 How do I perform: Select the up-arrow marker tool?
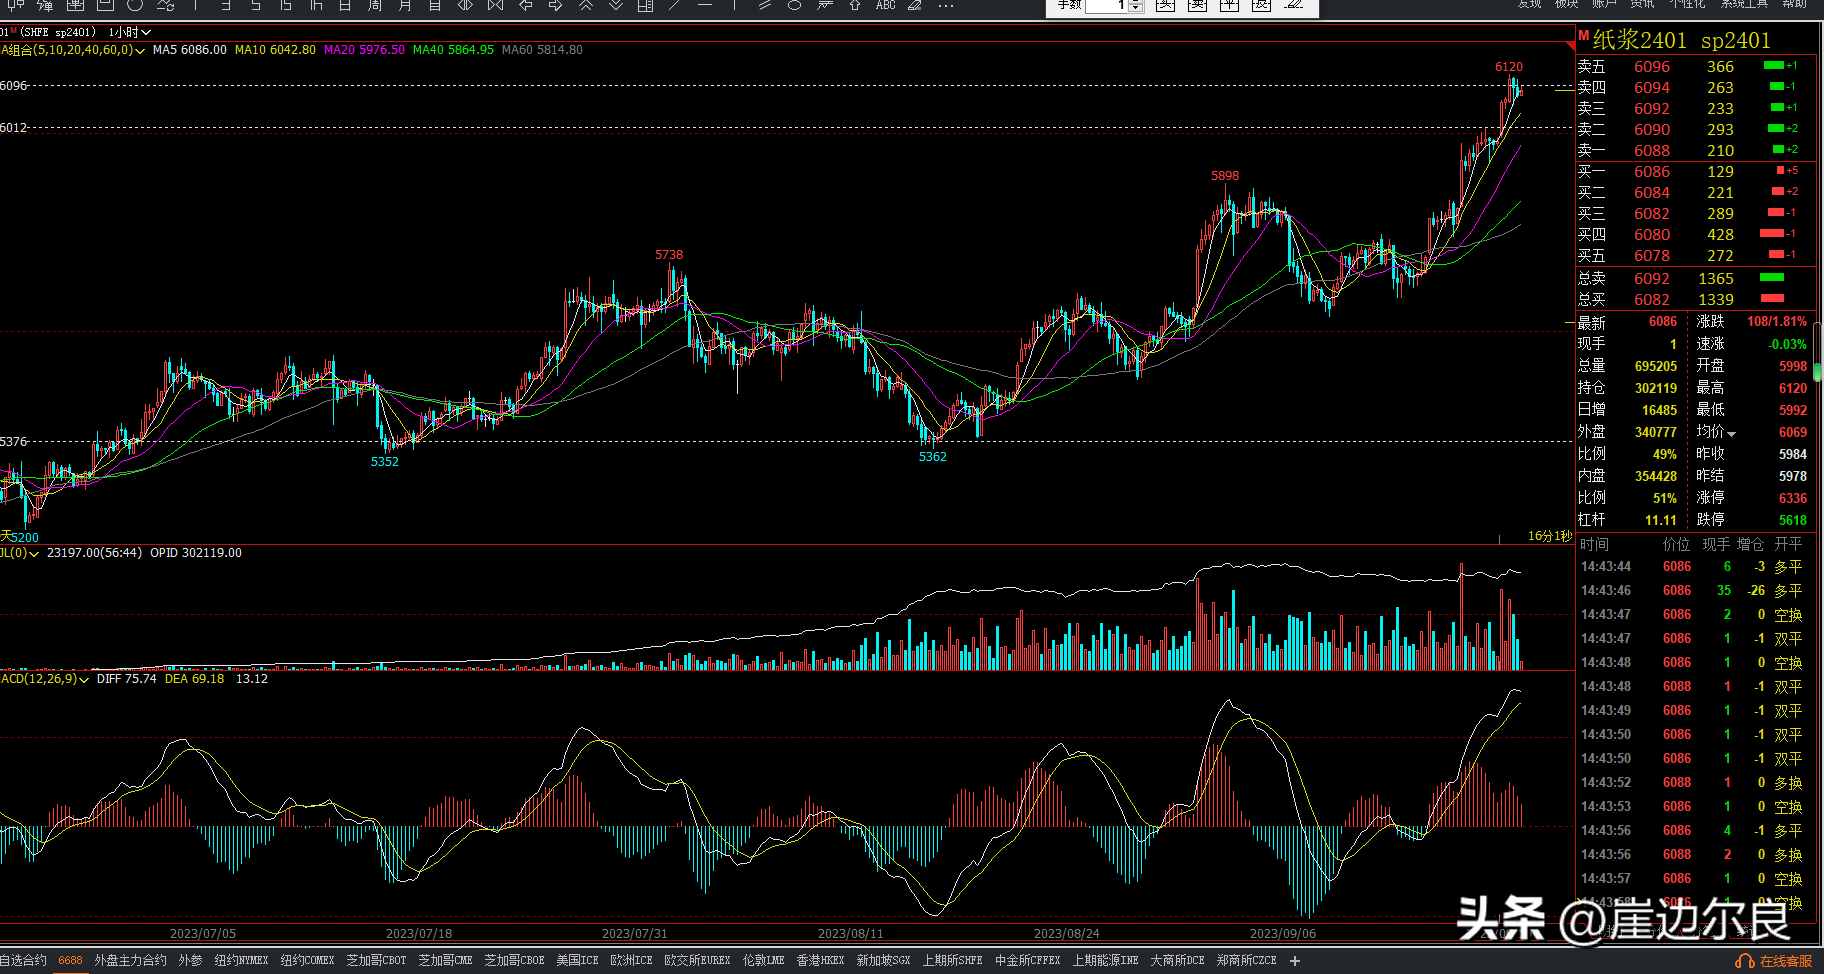click(x=855, y=5)
